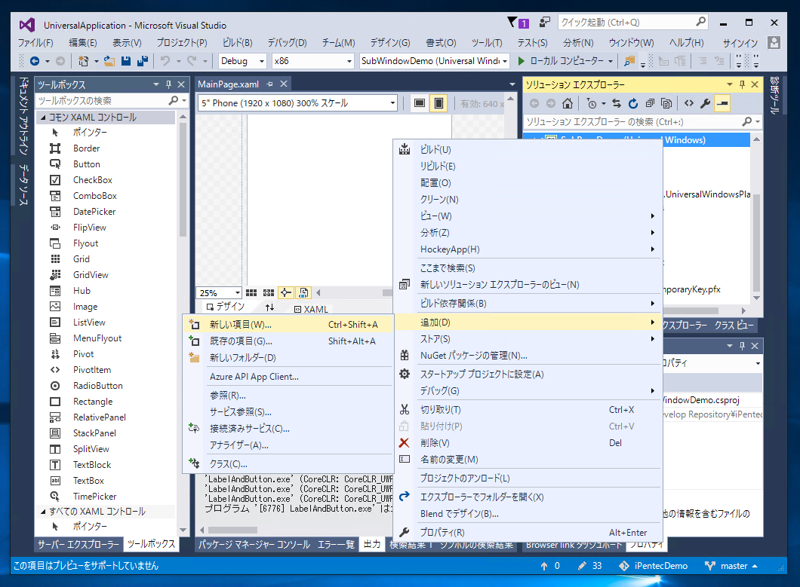Toggle snapping to snaplines icon
The width and height of the screenshot is (800, 587).
coord(286,293)
